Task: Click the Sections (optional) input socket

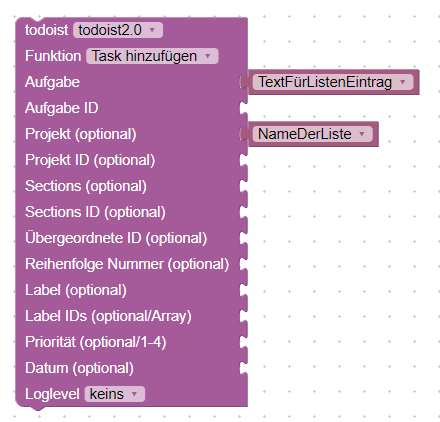Action: coord(244,186)
